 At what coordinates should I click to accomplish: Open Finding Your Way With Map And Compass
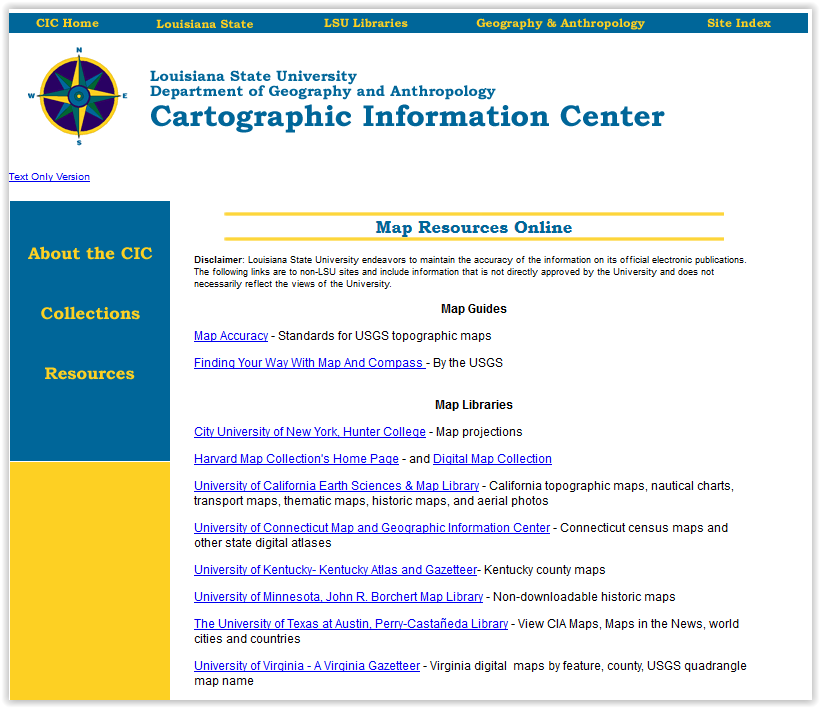pos(310,363)
